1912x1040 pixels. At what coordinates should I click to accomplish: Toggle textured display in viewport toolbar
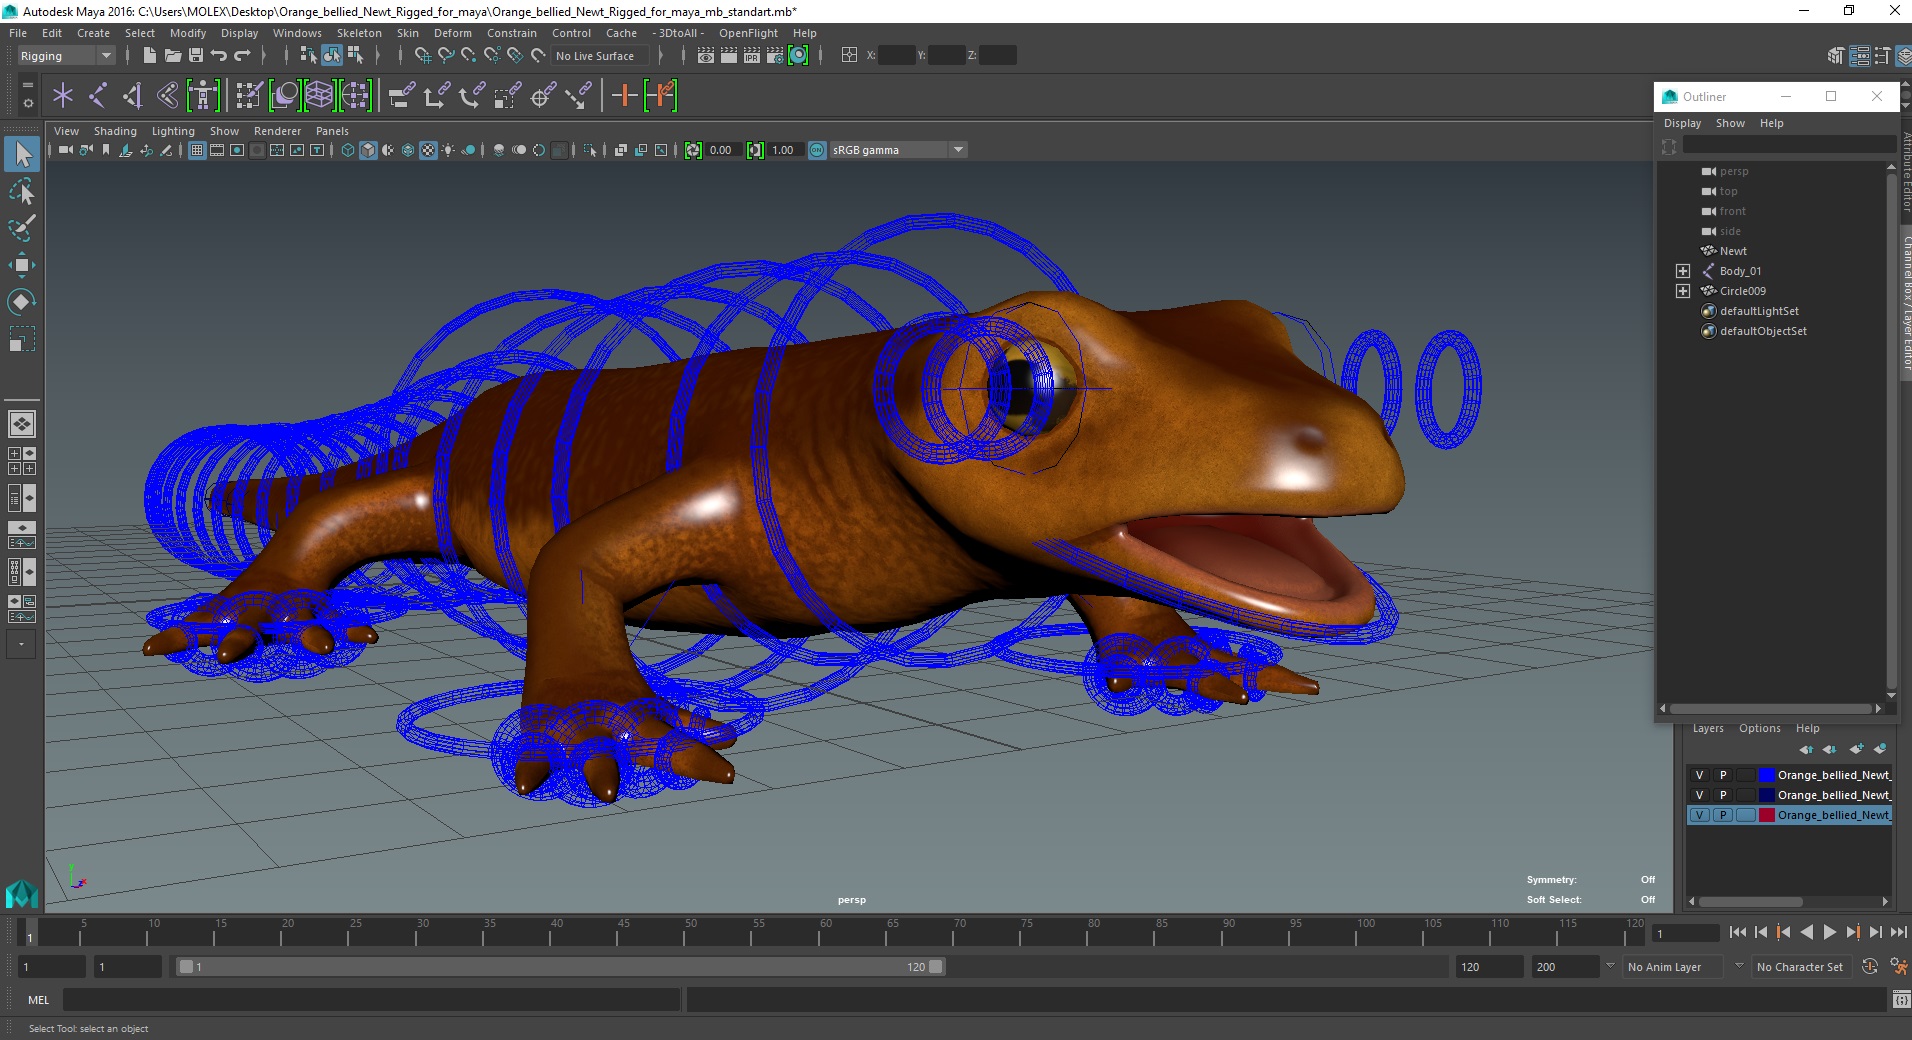[428, 150]
